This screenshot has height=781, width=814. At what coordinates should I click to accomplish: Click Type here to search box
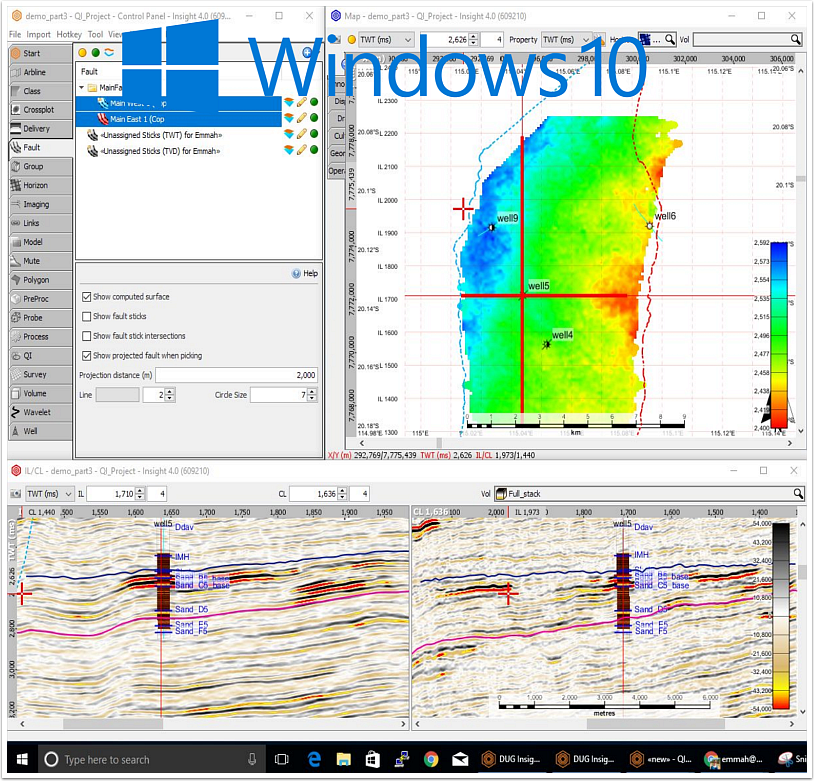(151, 760)
